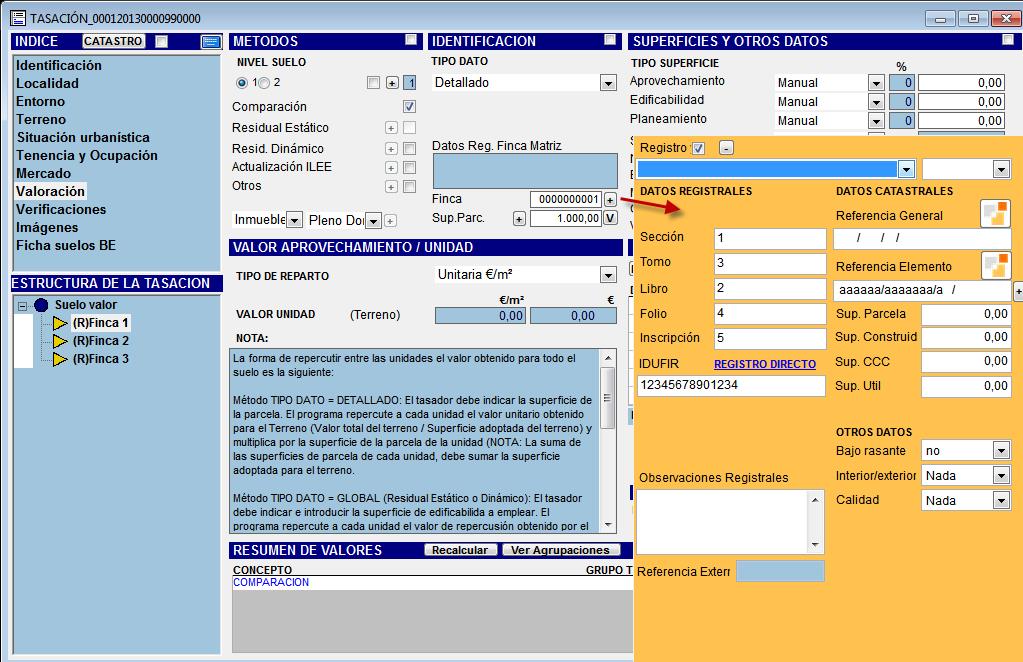Click application icon in title bar
The width and height of the screenshot is (1023, 662).
pos(18,18)
